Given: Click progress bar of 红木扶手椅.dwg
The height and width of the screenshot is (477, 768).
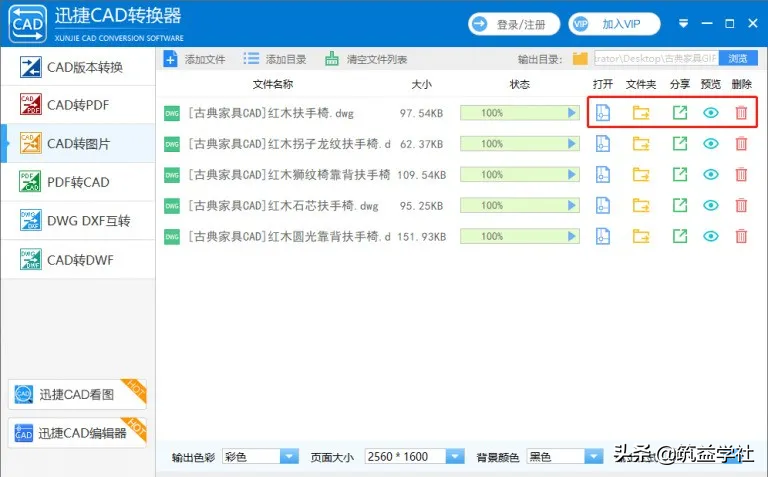Looking at the screenshot, I should 520,113.
